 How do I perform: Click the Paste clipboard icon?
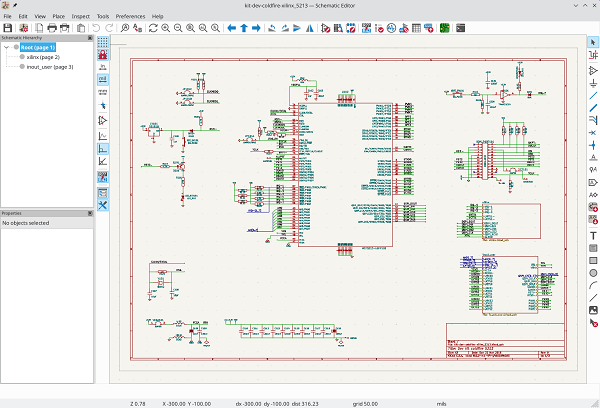coord(81,28)
